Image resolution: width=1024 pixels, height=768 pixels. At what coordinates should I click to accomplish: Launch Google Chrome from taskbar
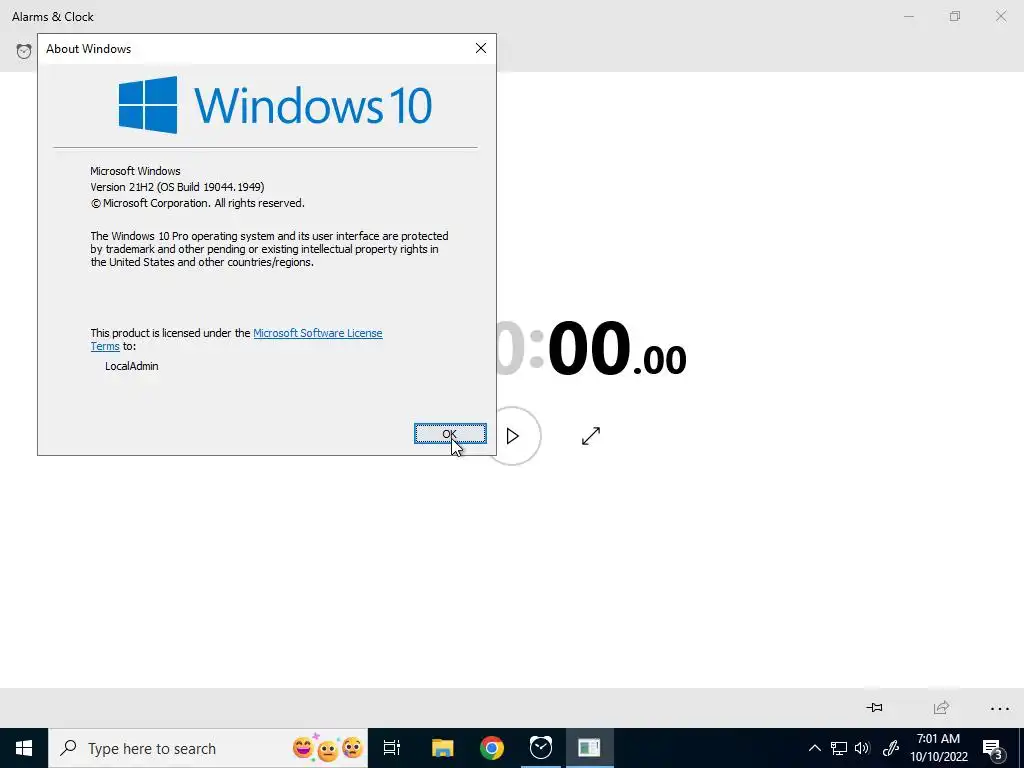(x=492, y=748)
